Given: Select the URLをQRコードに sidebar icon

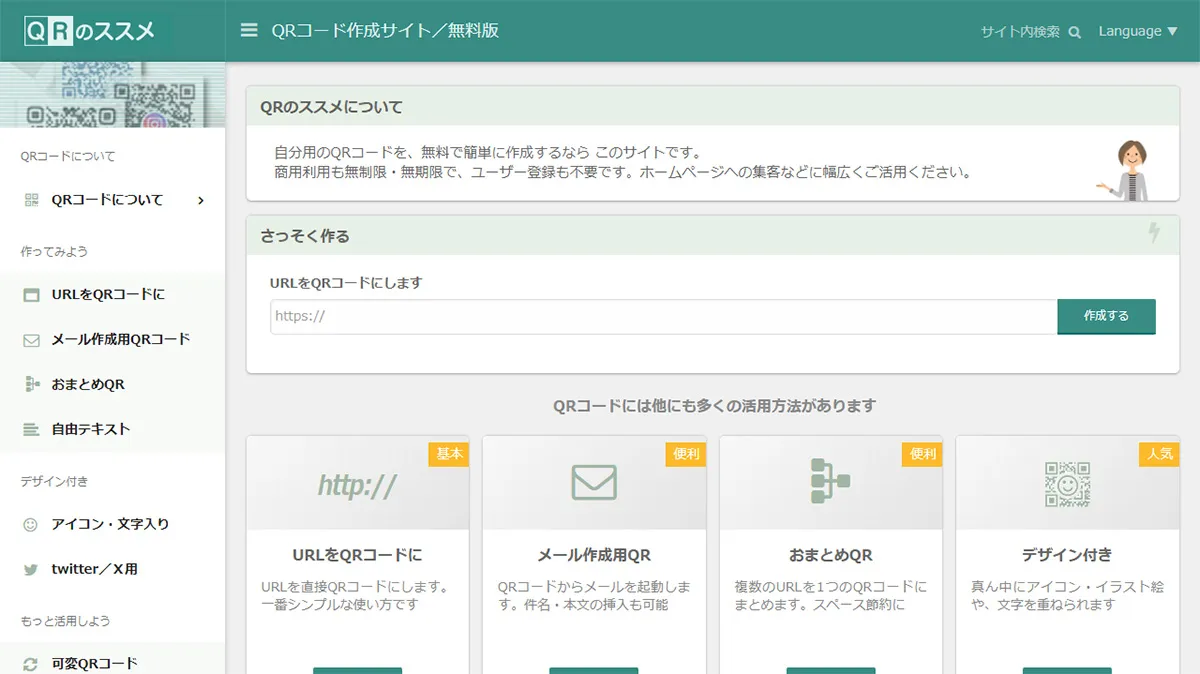Looking at the screenshot, I should (x=33, y=294).
